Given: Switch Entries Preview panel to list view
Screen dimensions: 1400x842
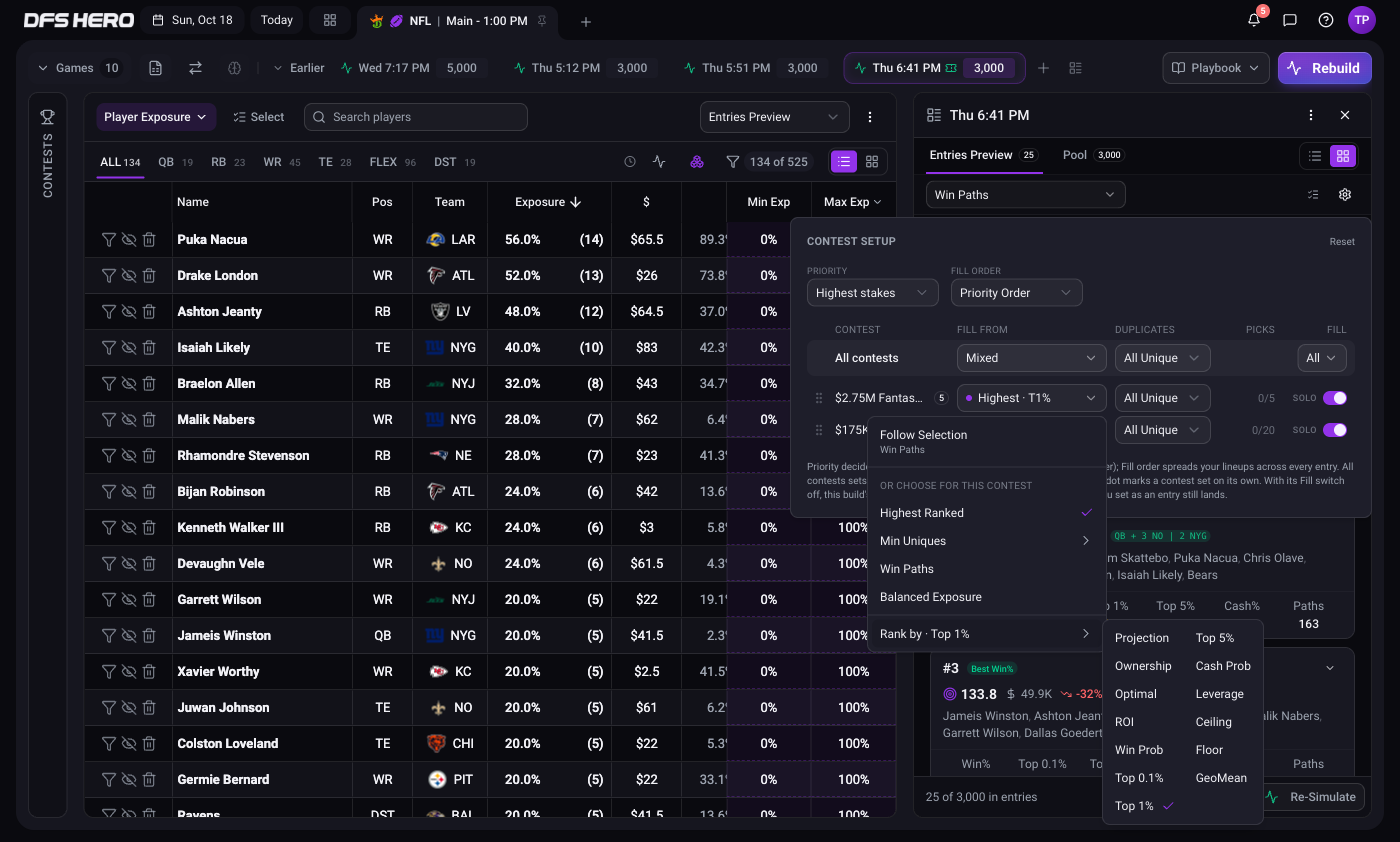Looking at the screenshot, I should [x=1315, y=156].
